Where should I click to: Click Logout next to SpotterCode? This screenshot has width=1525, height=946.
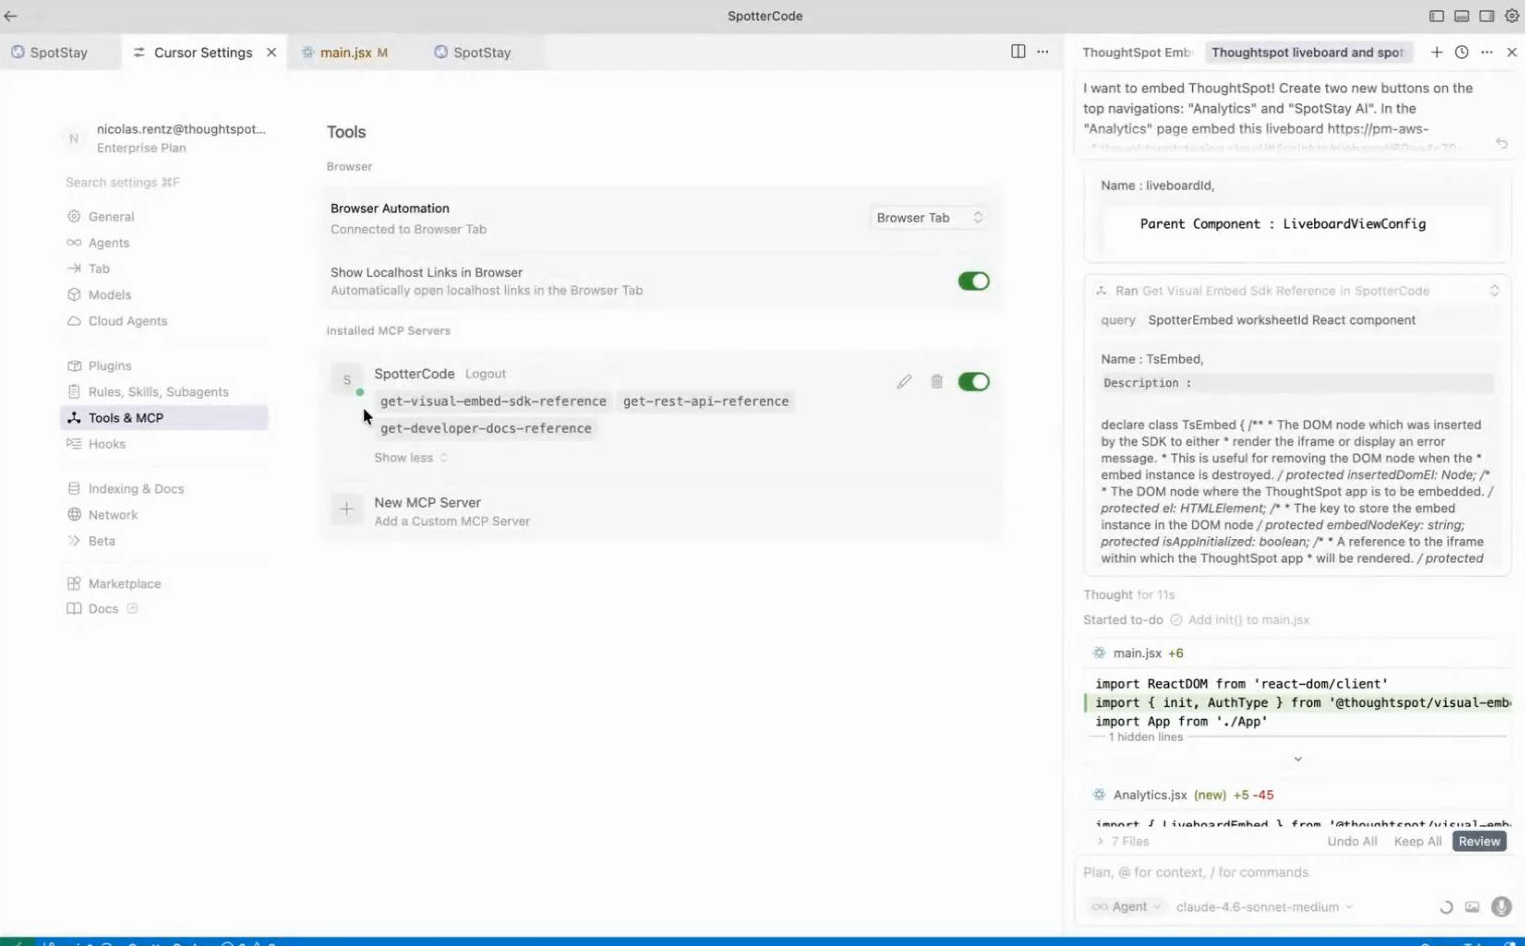(485, 374)
